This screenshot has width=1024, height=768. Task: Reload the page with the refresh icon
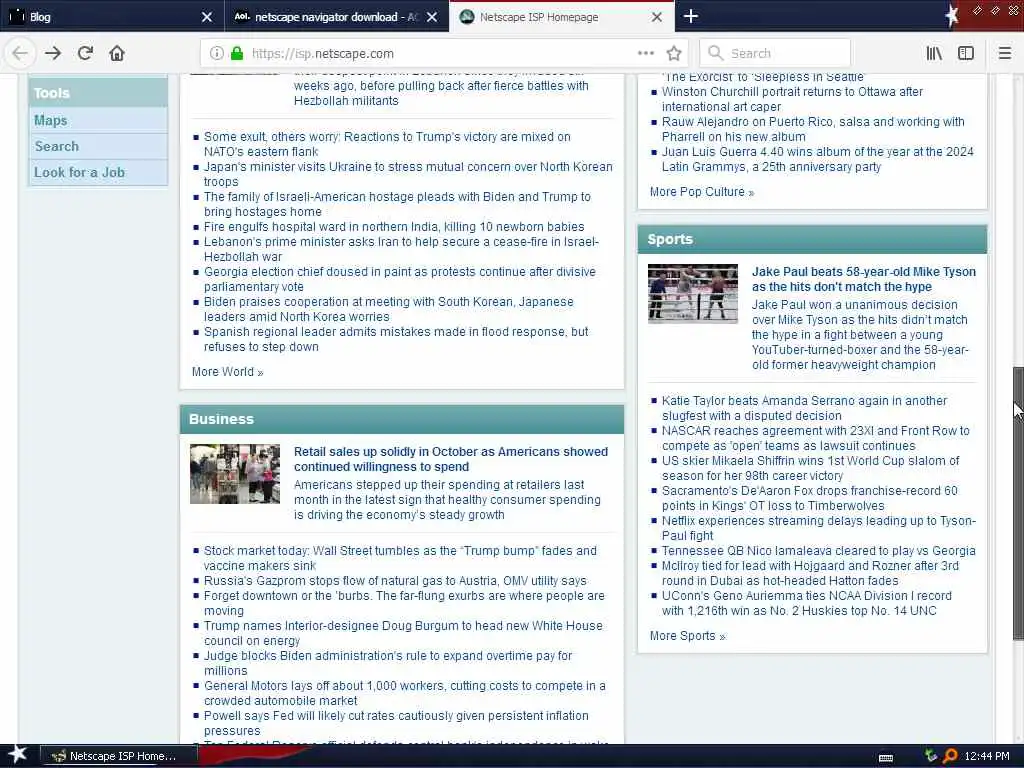click(x=85, y=54)
